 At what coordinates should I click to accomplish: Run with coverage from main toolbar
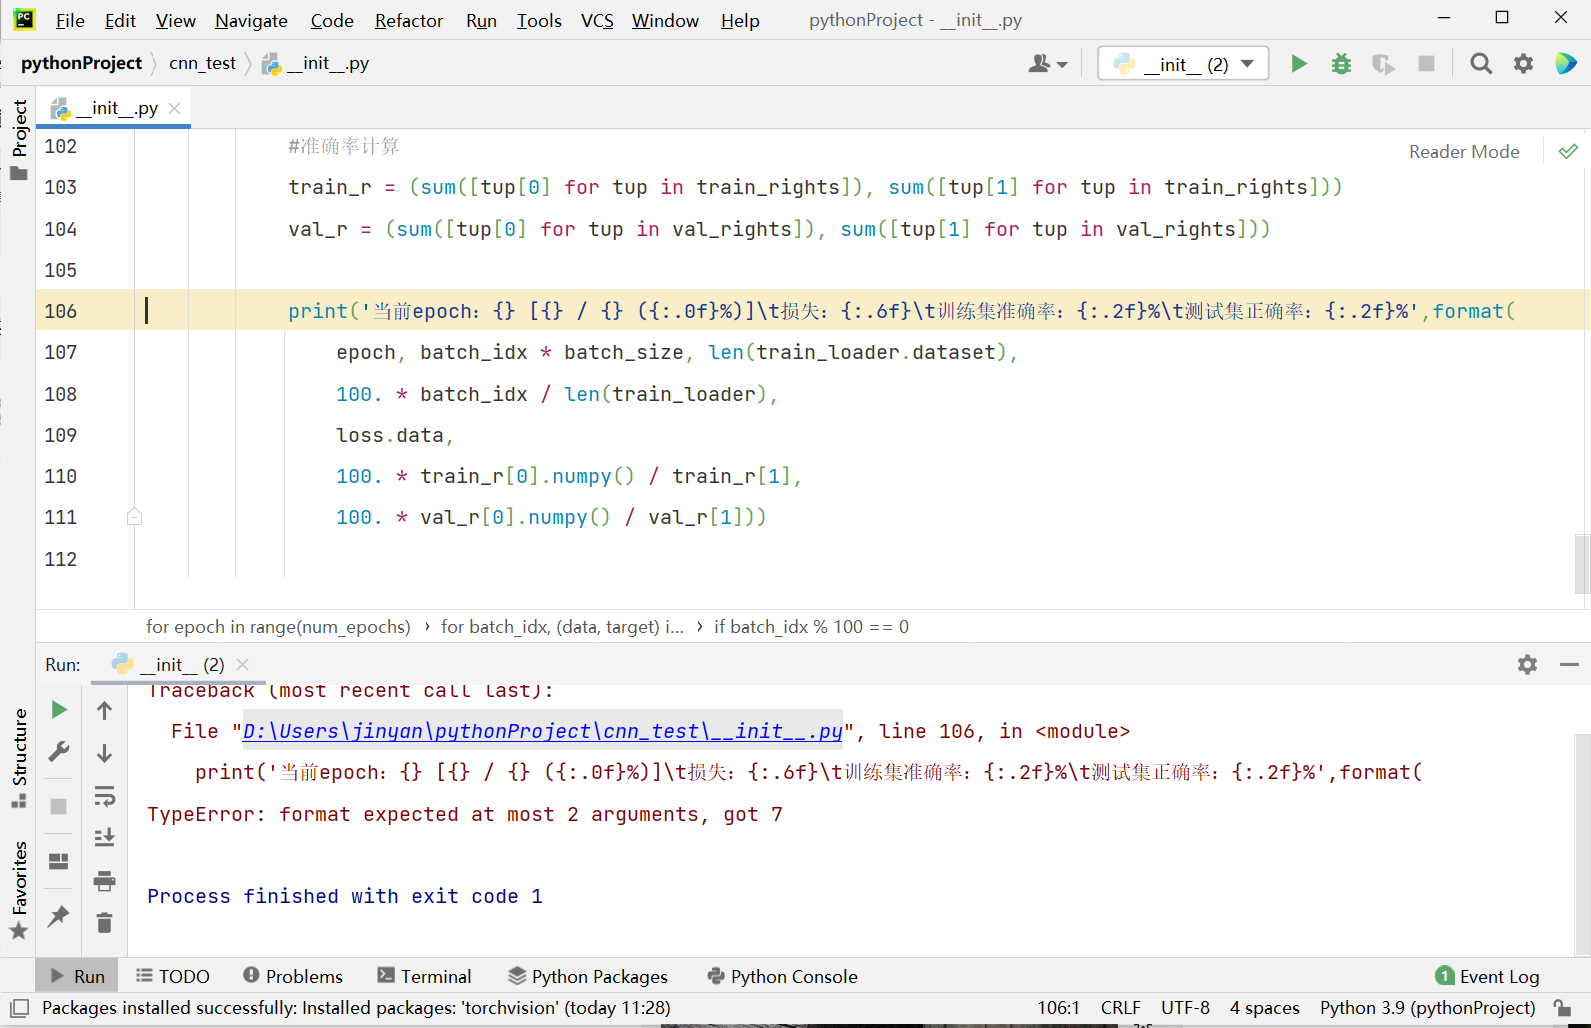click(x=1383, y=64)
